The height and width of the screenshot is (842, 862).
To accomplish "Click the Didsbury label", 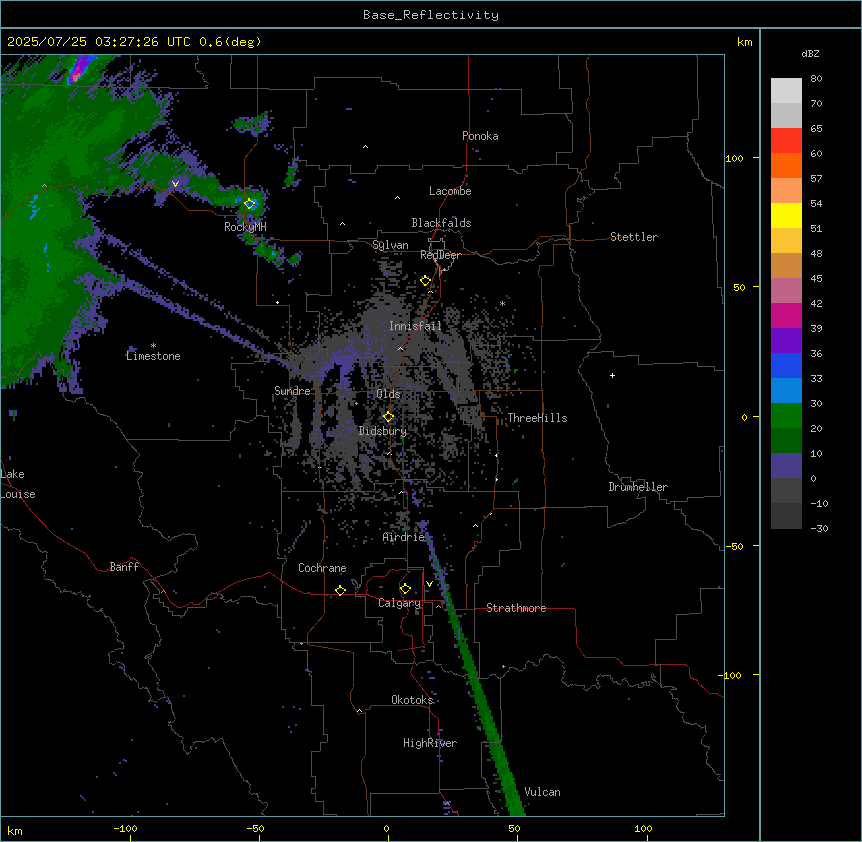I will 383,431.
